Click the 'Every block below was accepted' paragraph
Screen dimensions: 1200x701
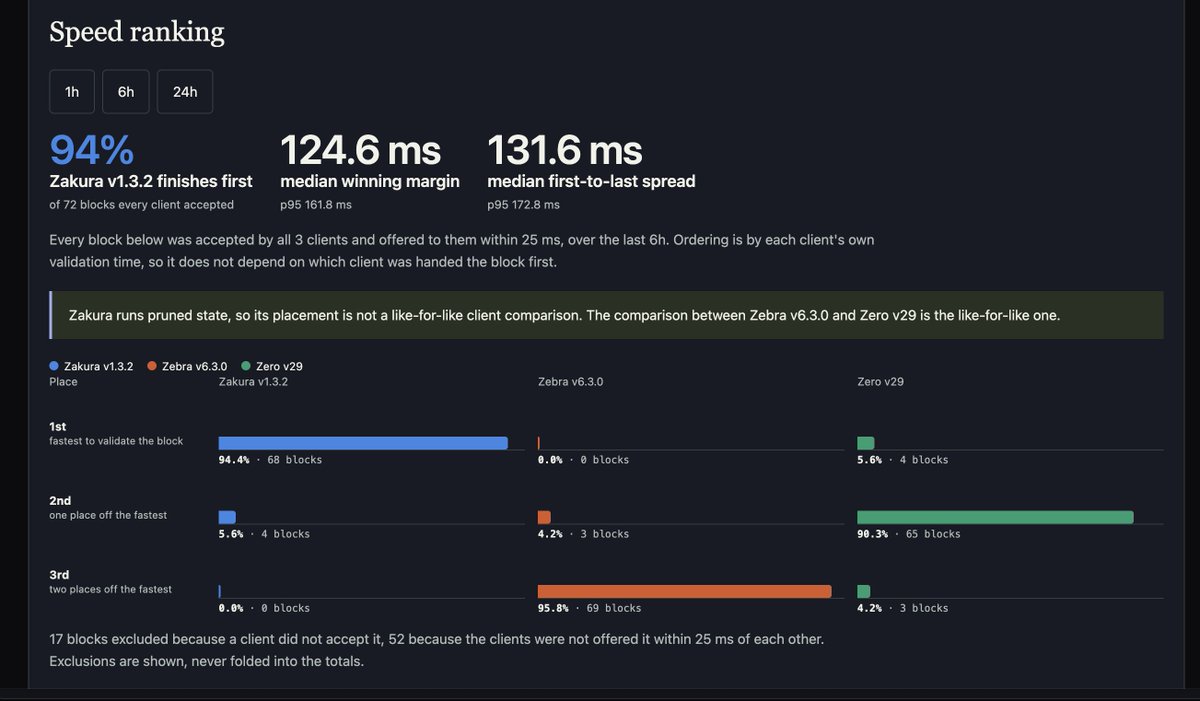462,251
